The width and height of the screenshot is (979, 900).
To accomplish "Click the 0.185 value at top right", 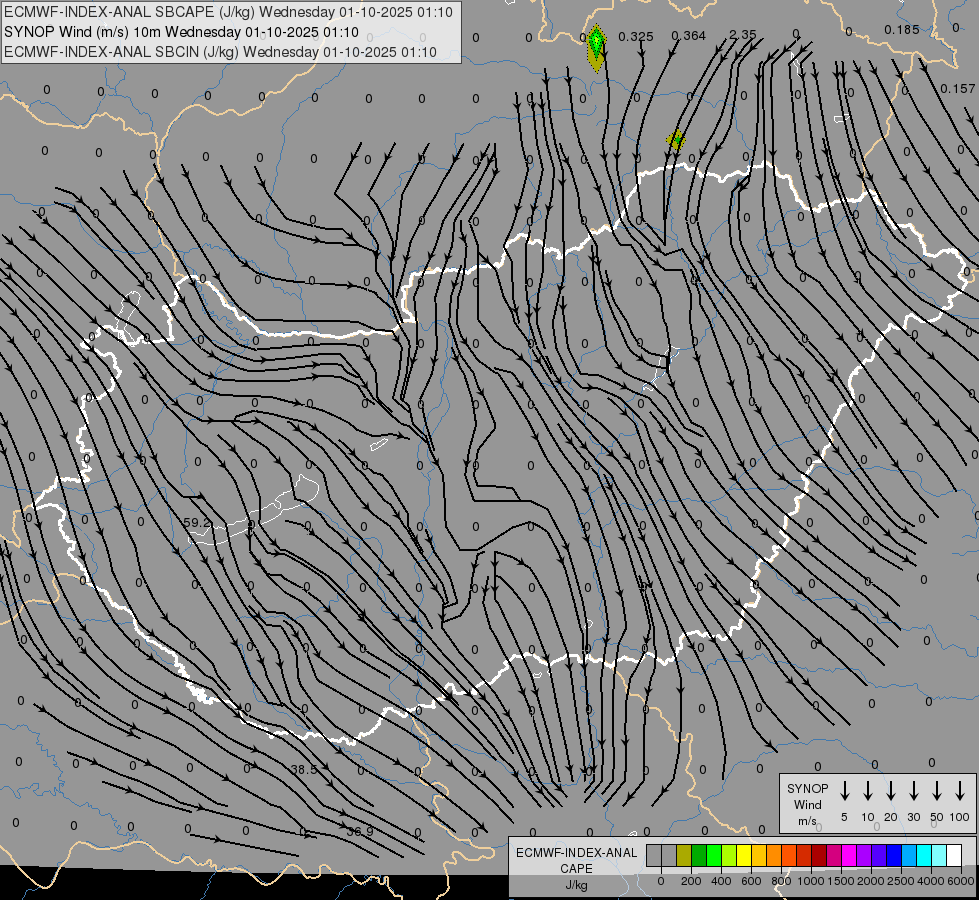I will 901,30.
